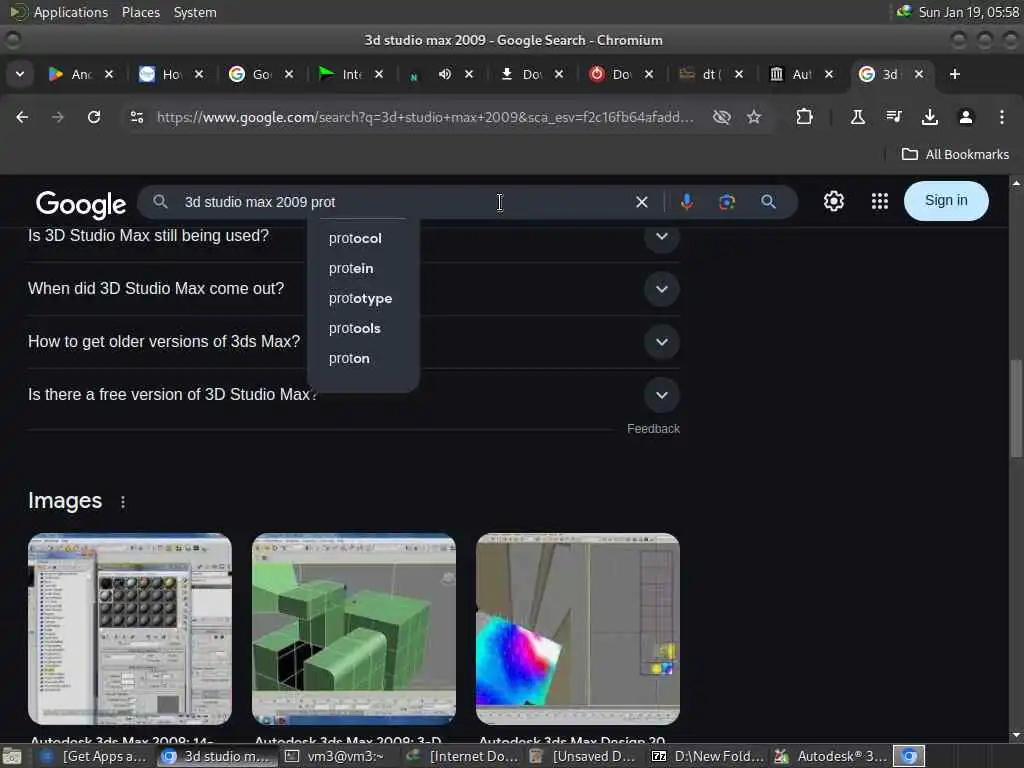Open the All Bookmarks folder
This screenshot has height=768, width=1024.
click(x=955, y=155)
